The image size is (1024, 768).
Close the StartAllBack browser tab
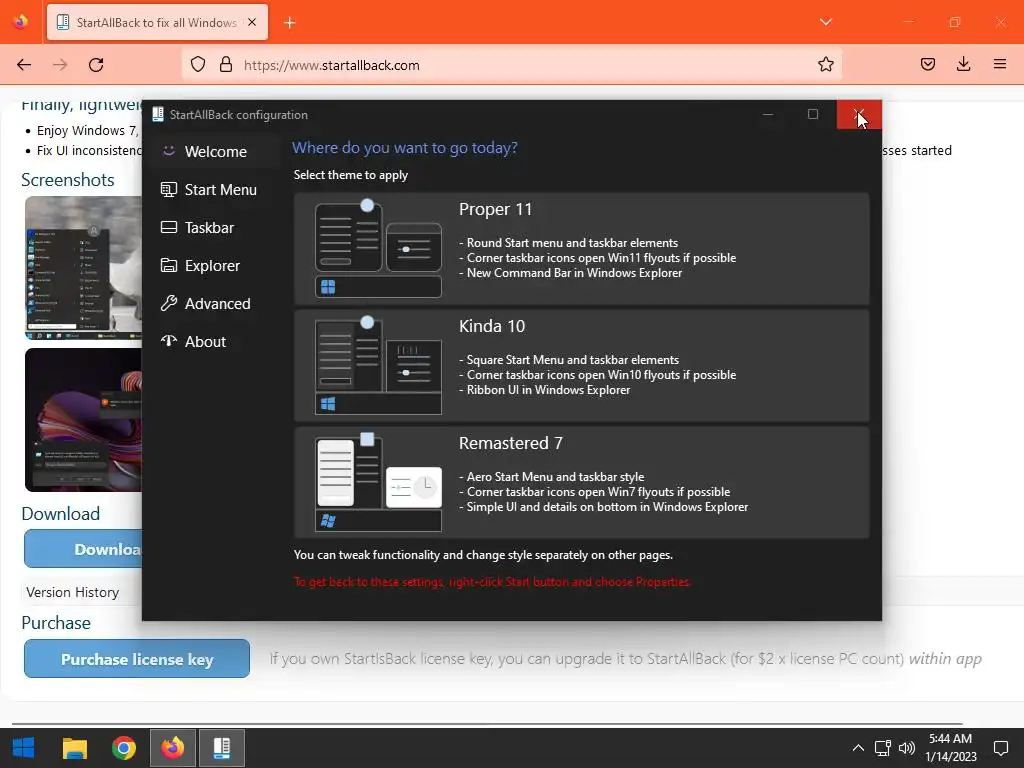(x=252, y=22)
